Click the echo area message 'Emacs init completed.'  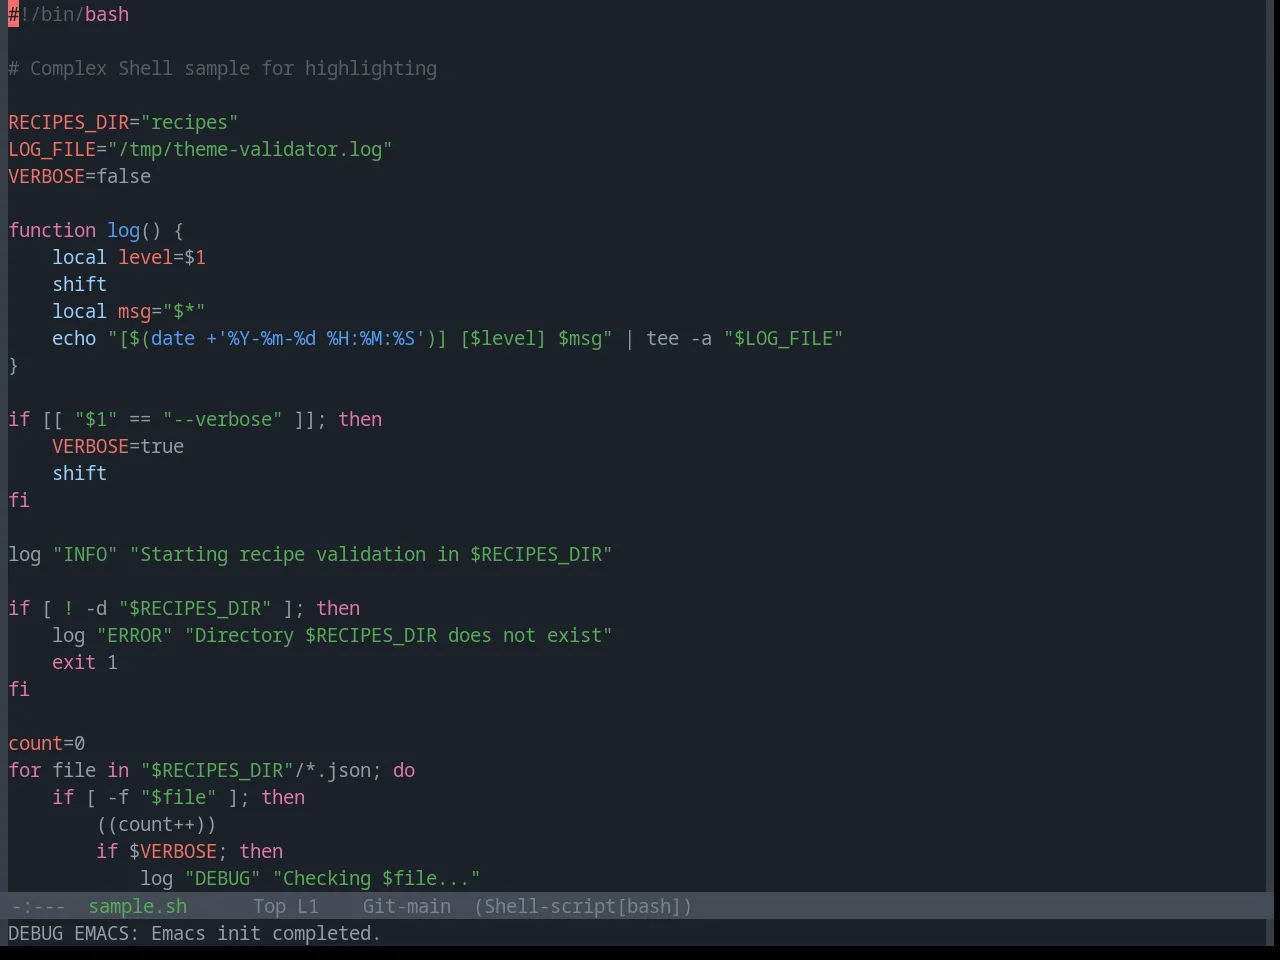pos(266,933)
